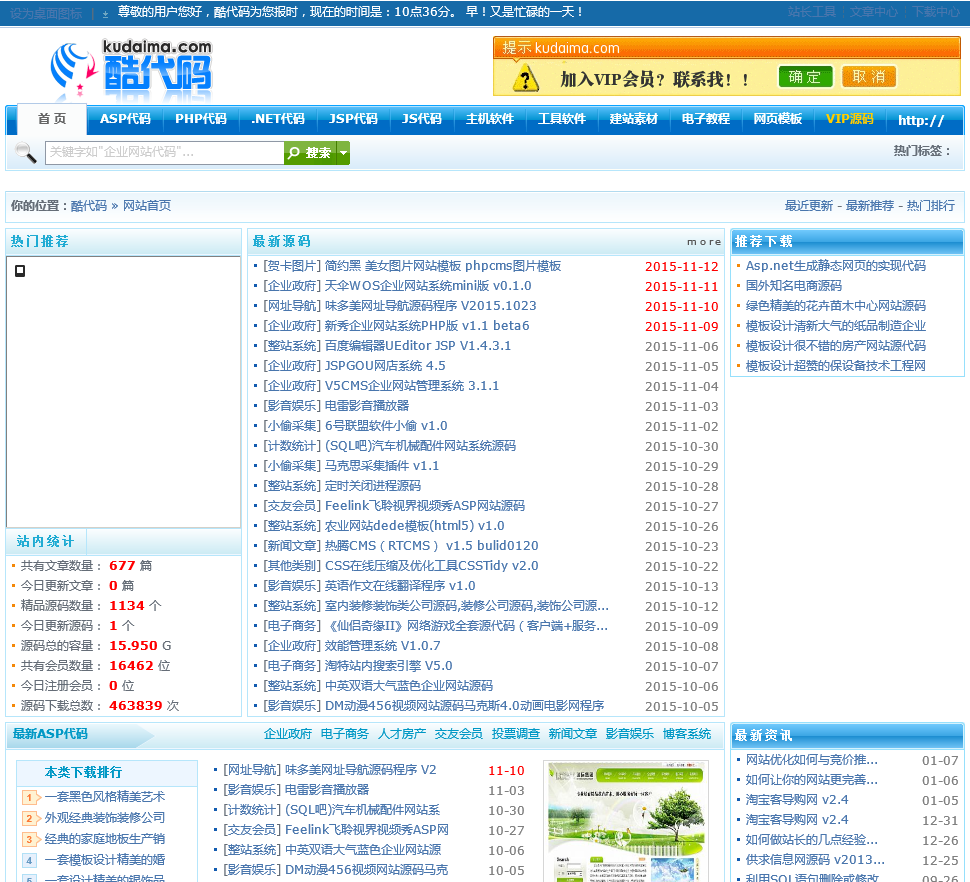The width and height of the screenshot is (970, 882).
Task: Open 交友会员 ASP category link
Action: [459, 734]
